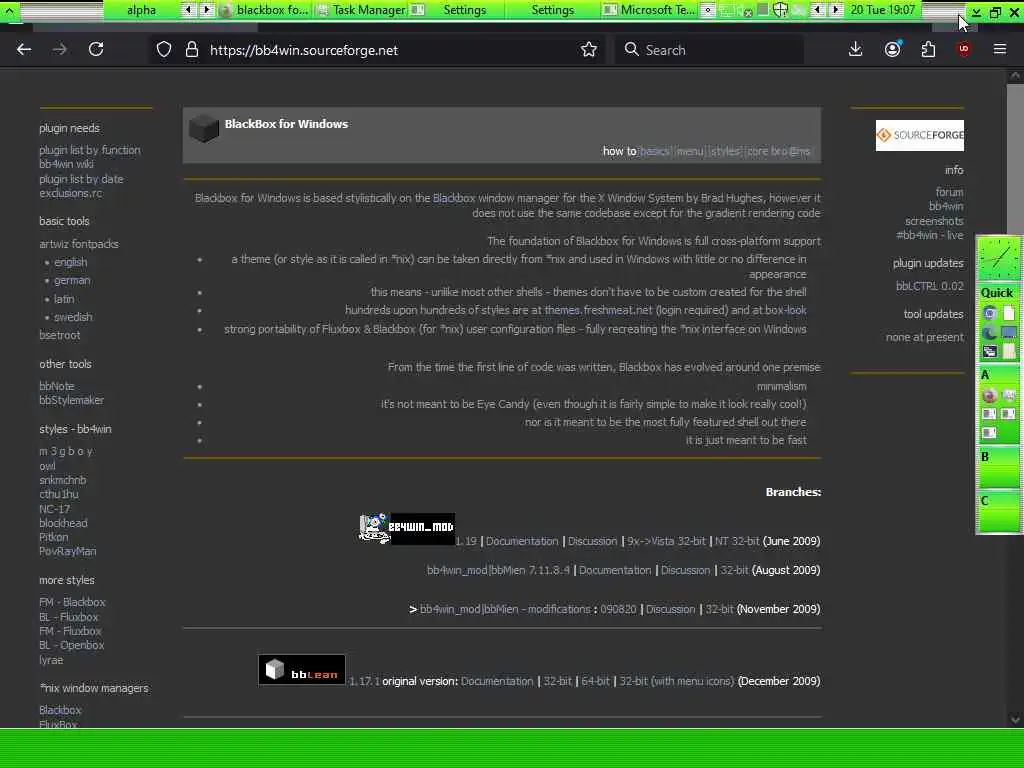Click the BlackBox cube logo in the page header
The image size is (1024, 768).
tap(204, 128)
